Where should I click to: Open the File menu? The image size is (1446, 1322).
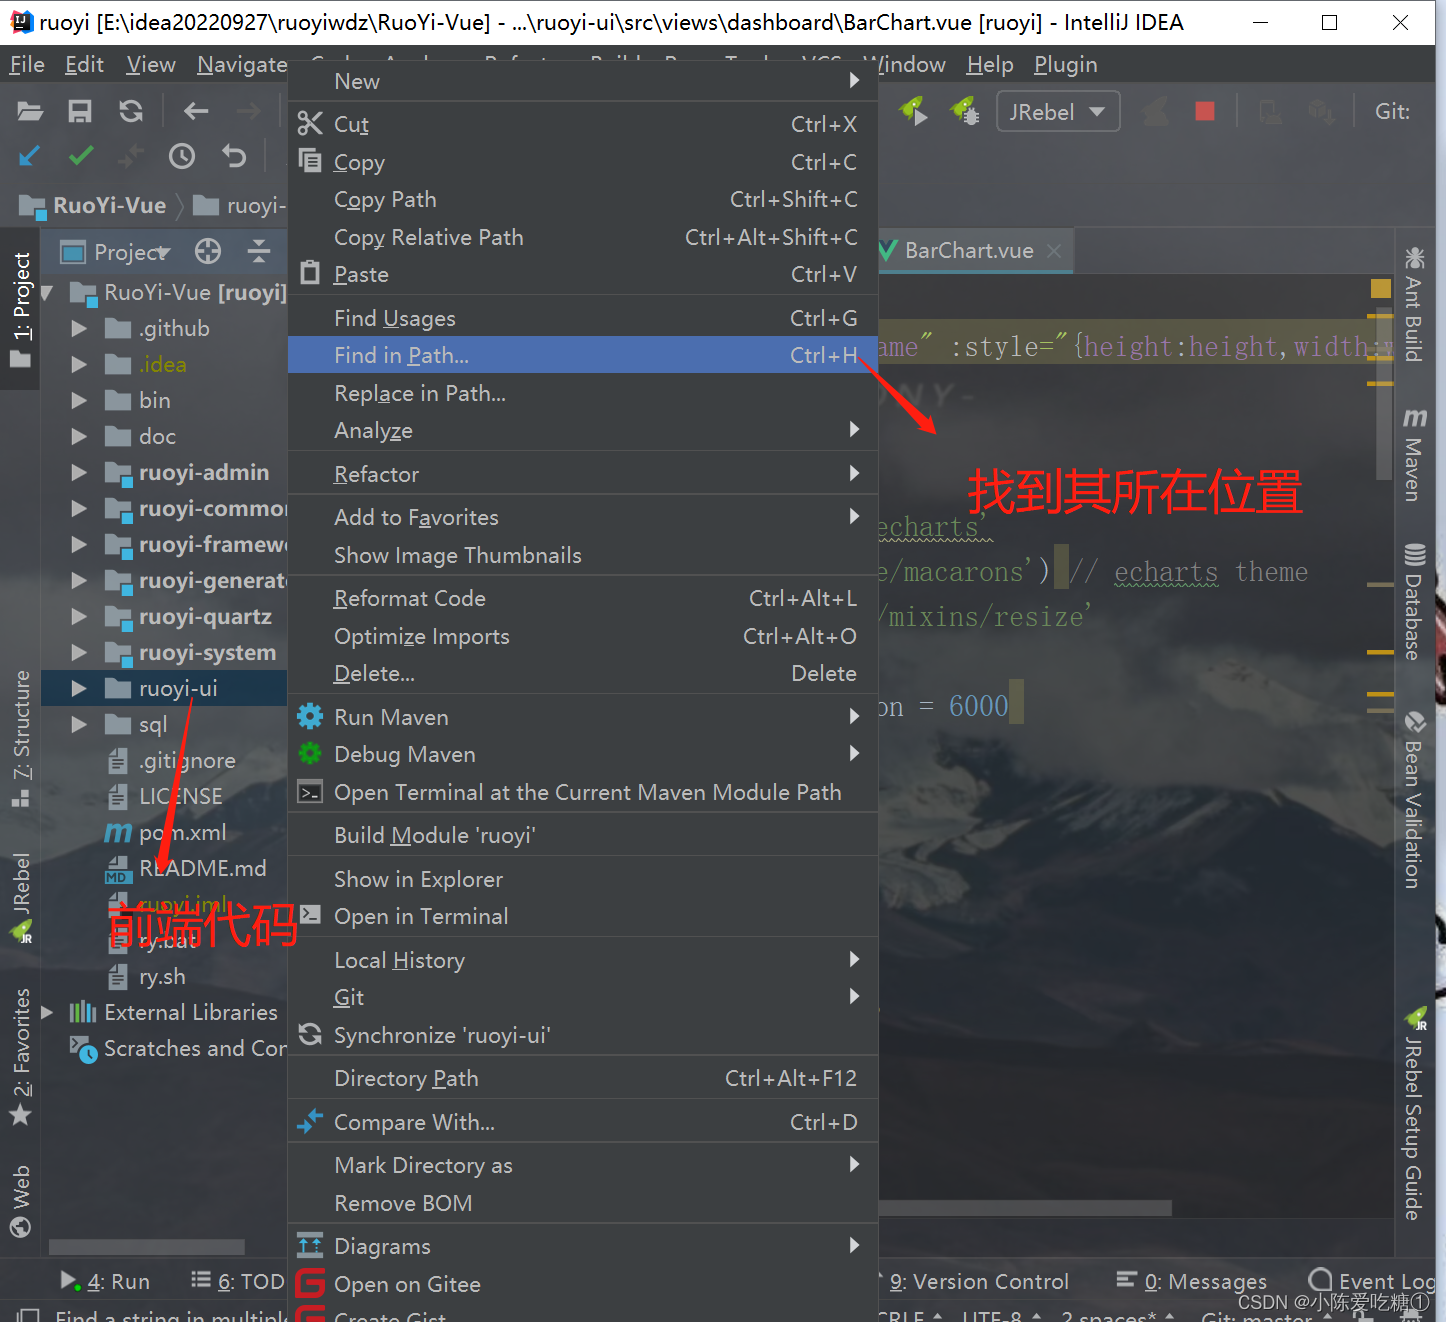tap(27, 65)
